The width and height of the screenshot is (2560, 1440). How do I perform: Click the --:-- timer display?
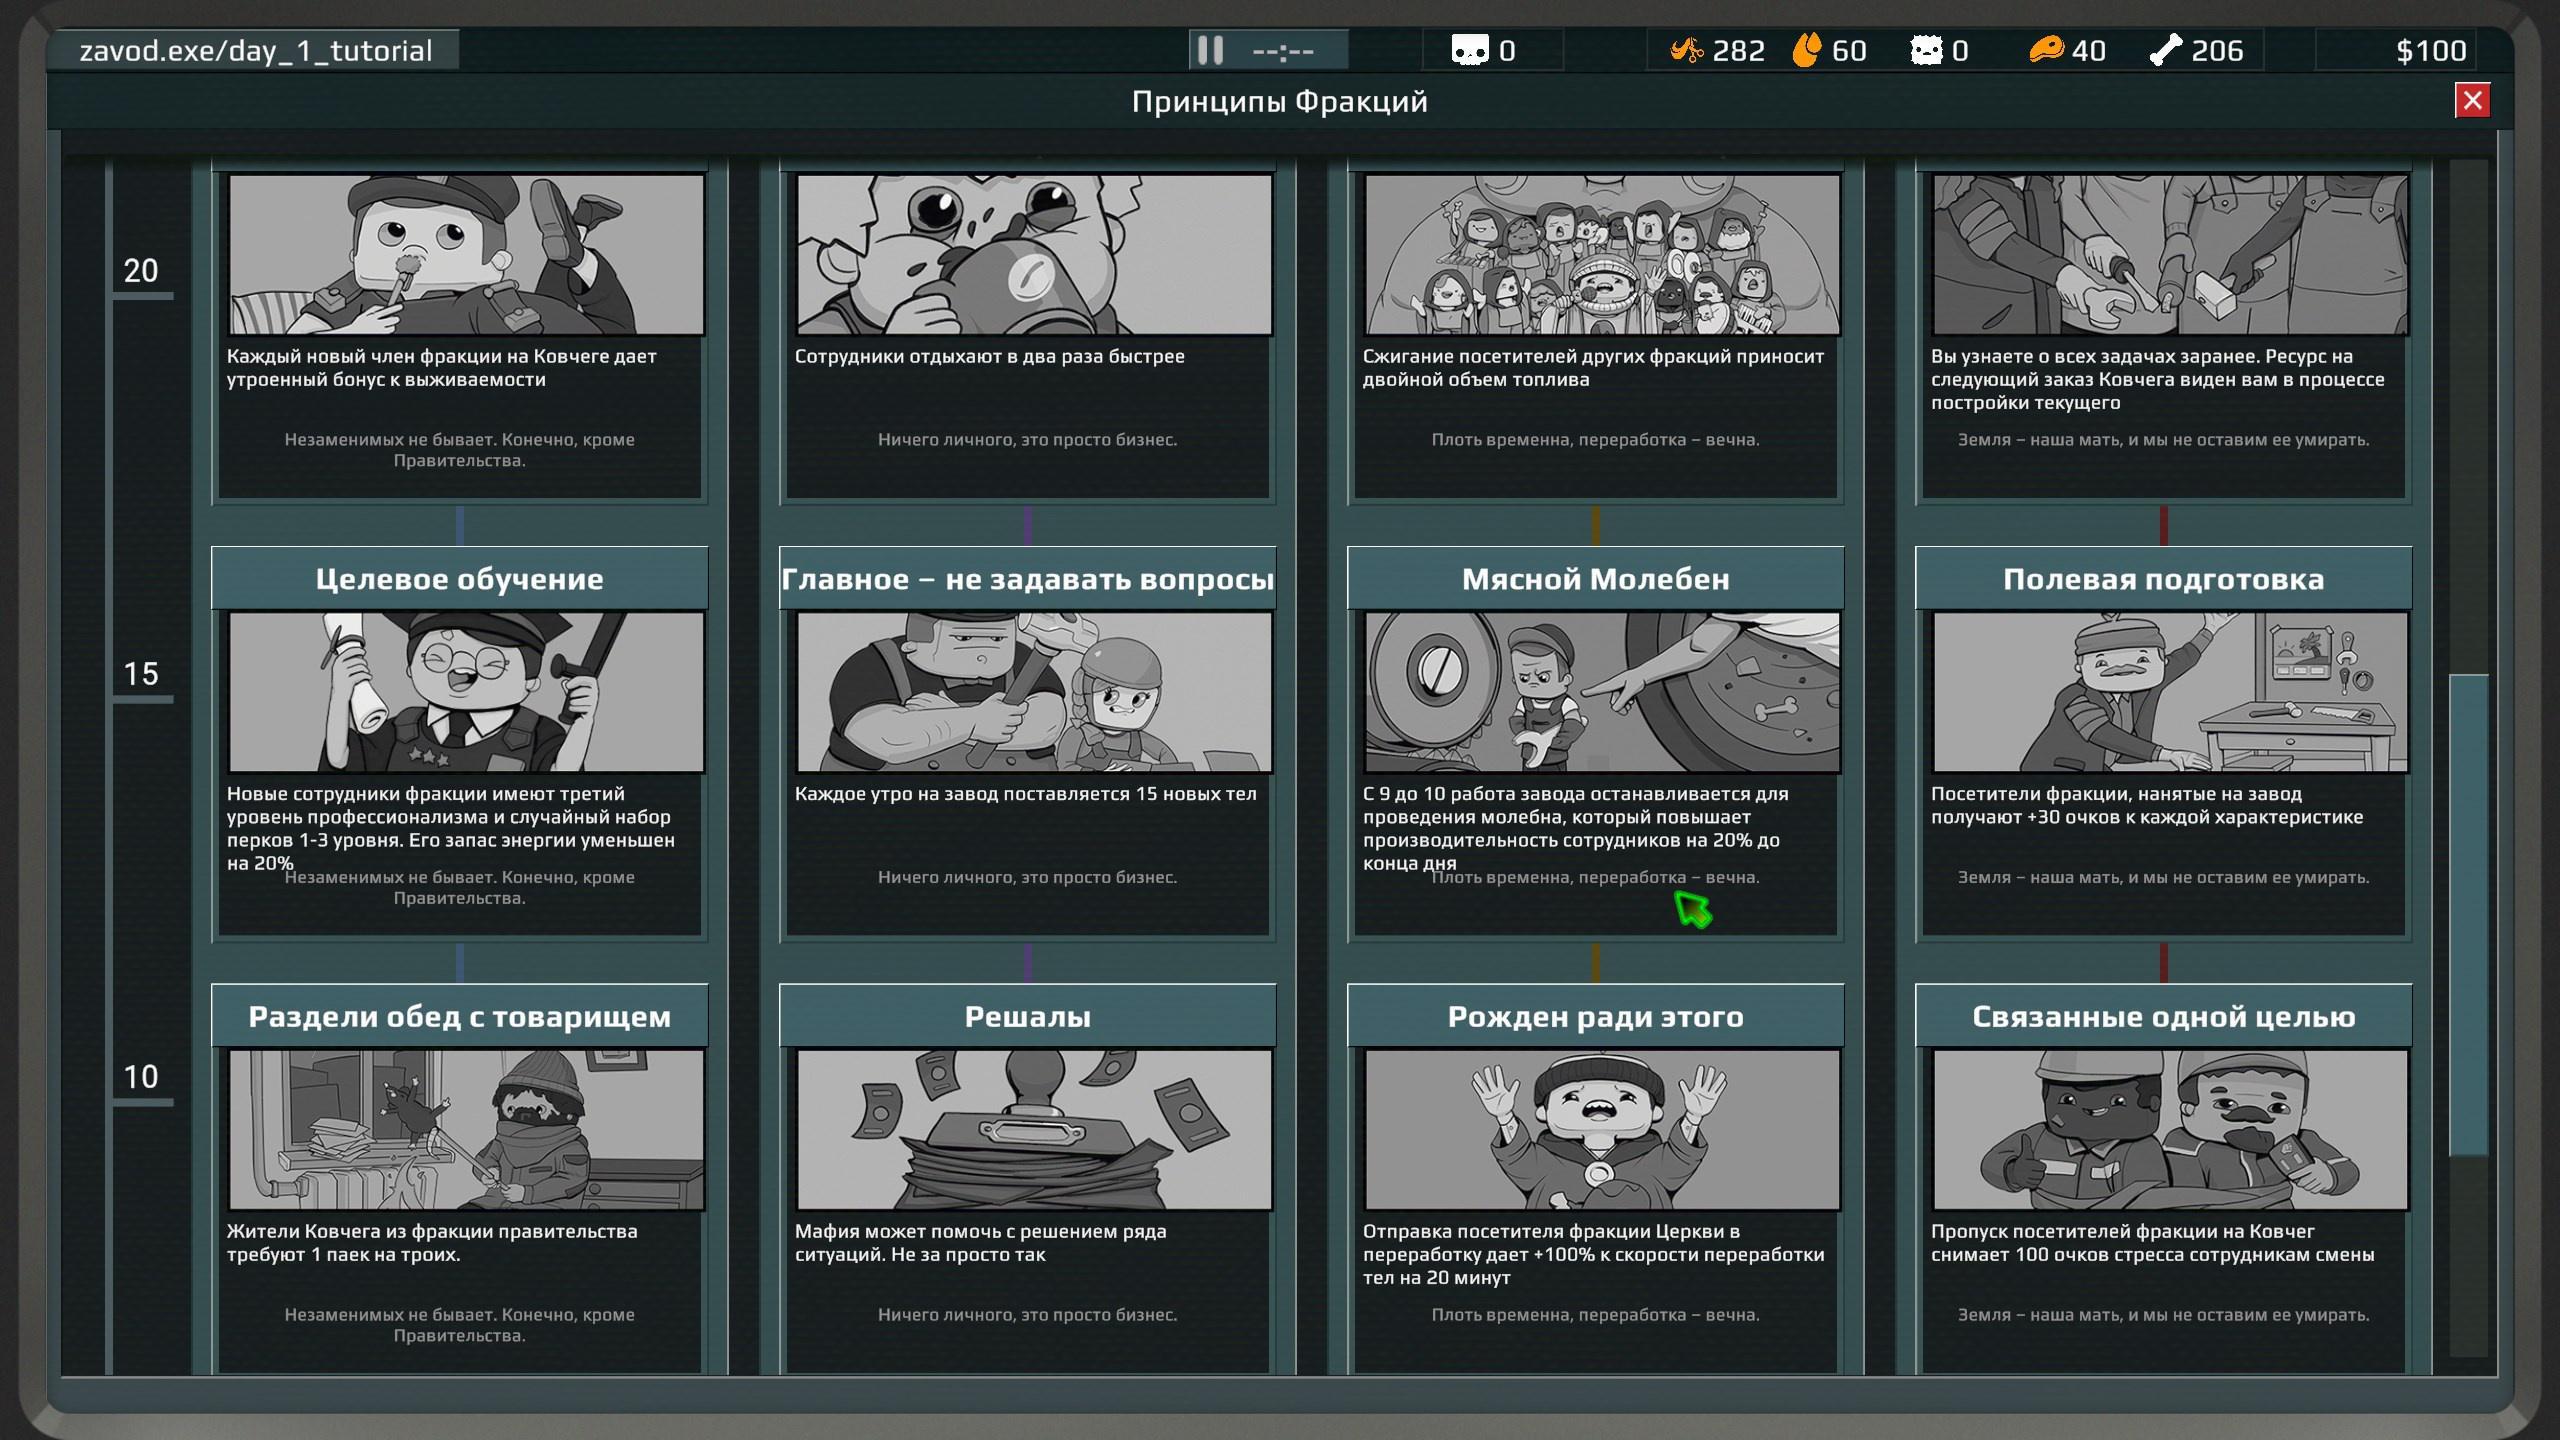(x=1283, y=50)
